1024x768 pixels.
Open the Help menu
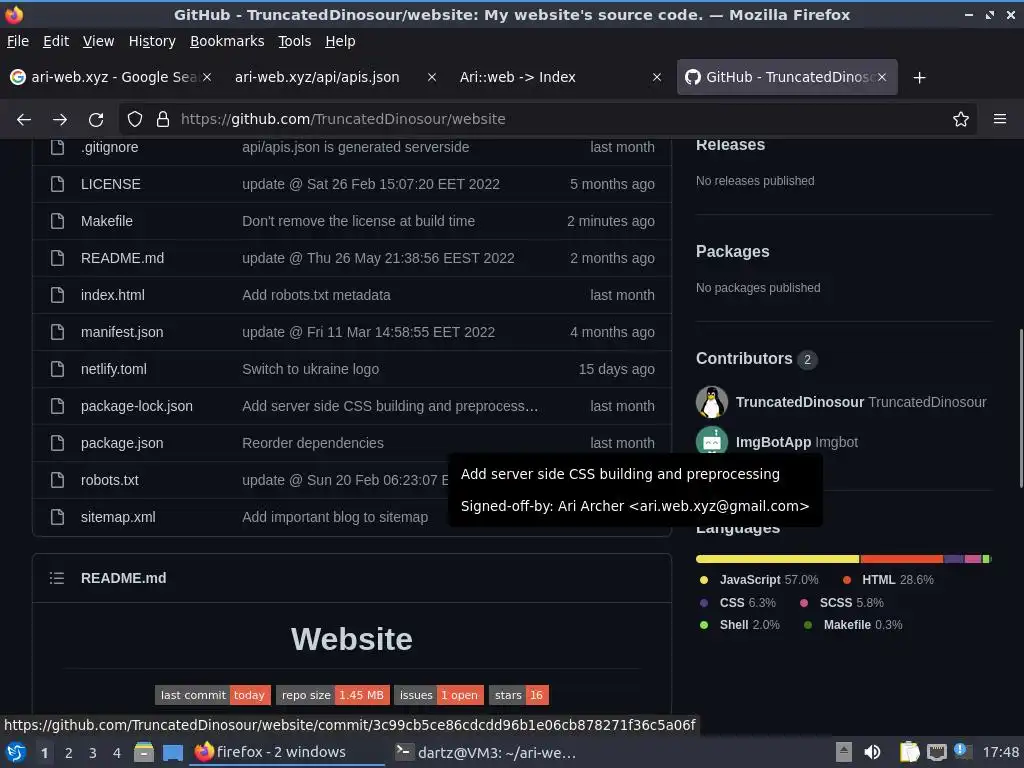click(340, 41)
